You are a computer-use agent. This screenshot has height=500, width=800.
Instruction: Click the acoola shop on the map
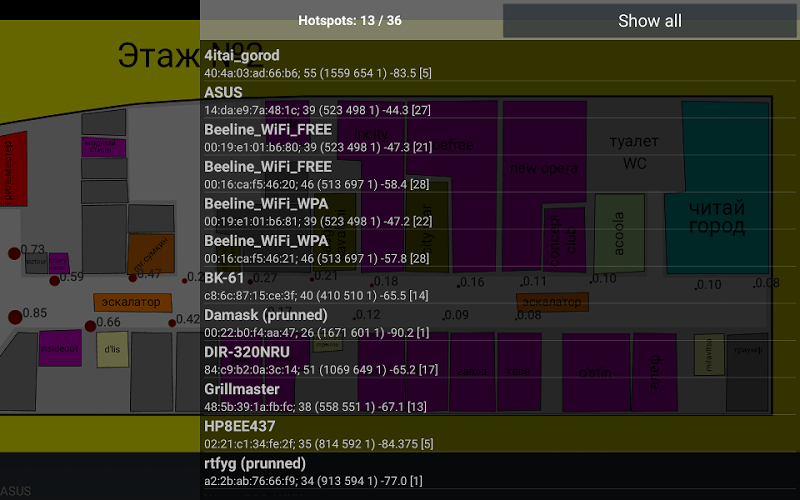619,233
